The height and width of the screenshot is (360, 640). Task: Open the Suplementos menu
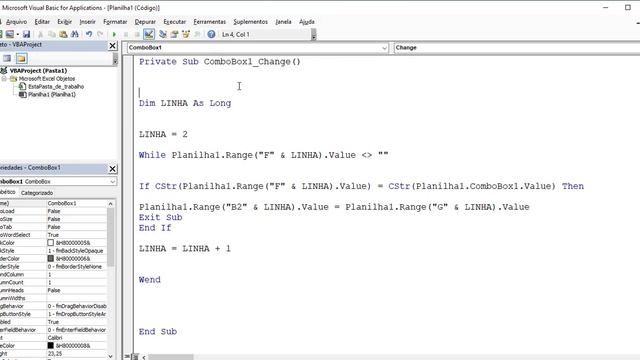tap(251, 22)
